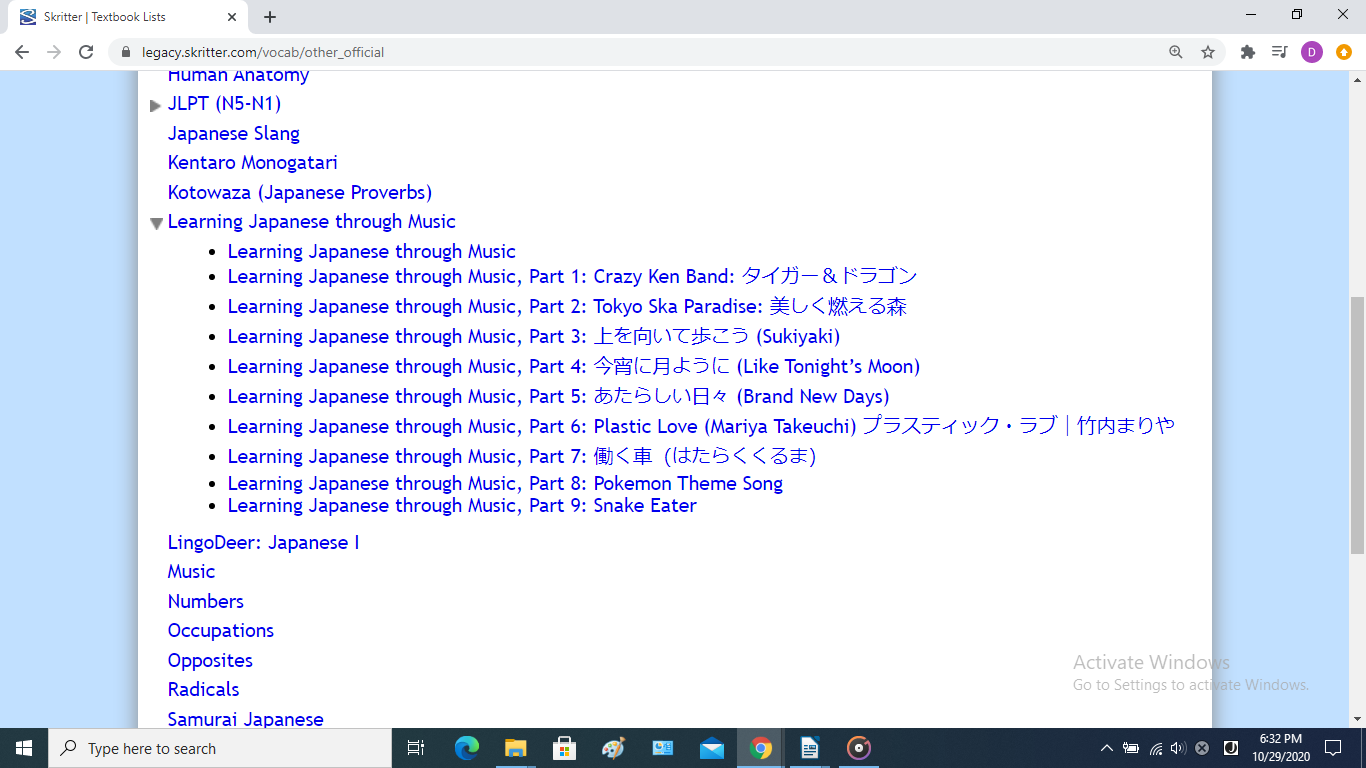Open Part 3 Sukiyaki link

(534, 336)
